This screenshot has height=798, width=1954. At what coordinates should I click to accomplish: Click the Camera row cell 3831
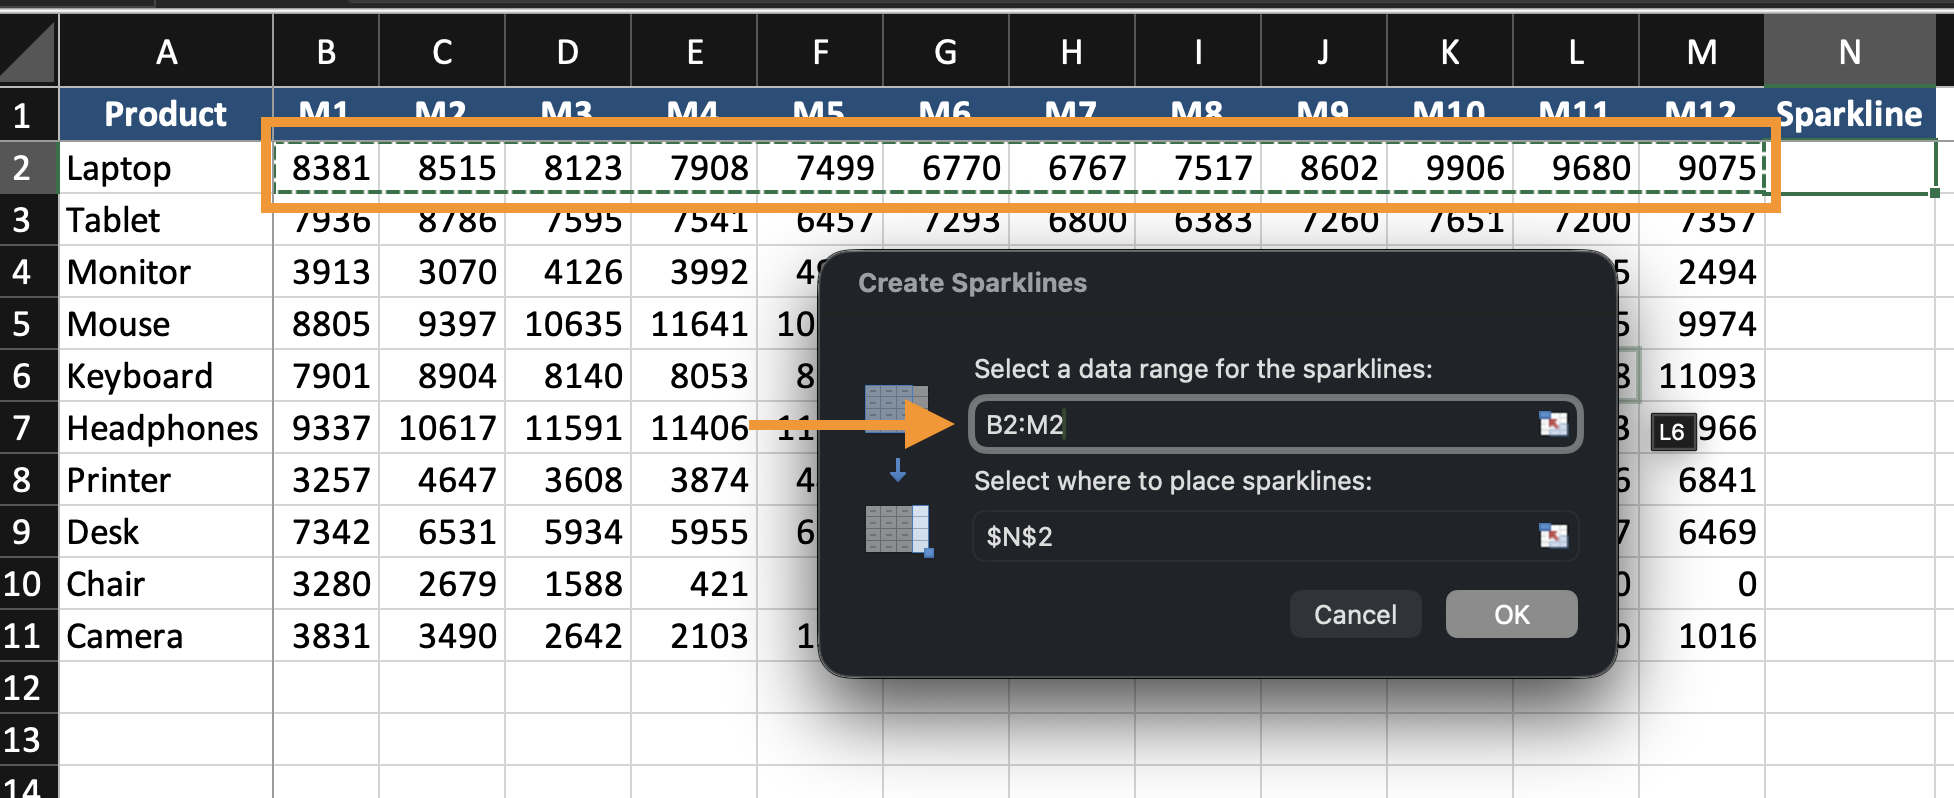328,636
